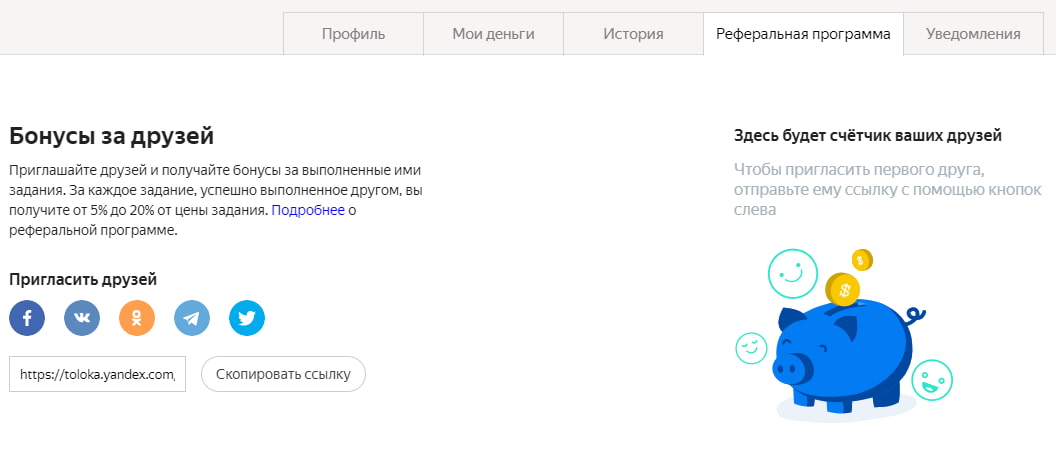This screenshot has width=1056, height=476.
Task: Click the winking smiley left of the piggy bank
Action: coord(751,348)
